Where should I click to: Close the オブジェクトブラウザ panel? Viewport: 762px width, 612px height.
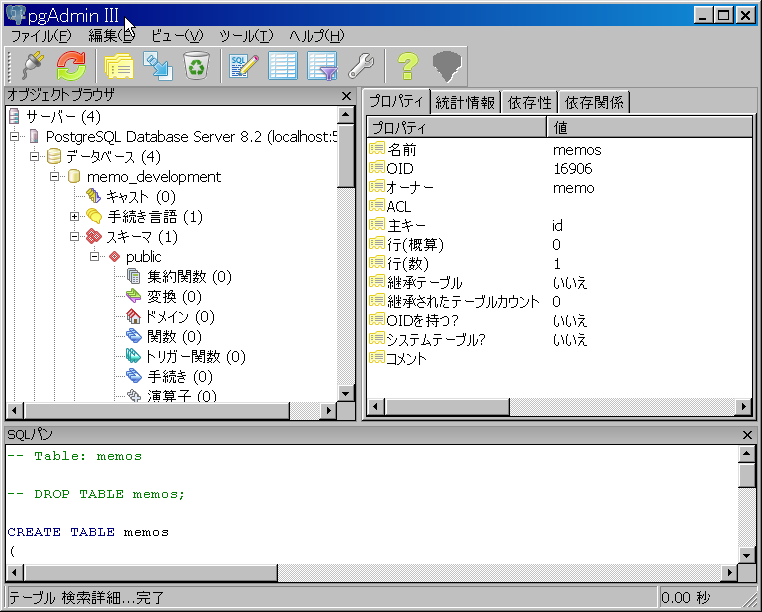[346, 96]
